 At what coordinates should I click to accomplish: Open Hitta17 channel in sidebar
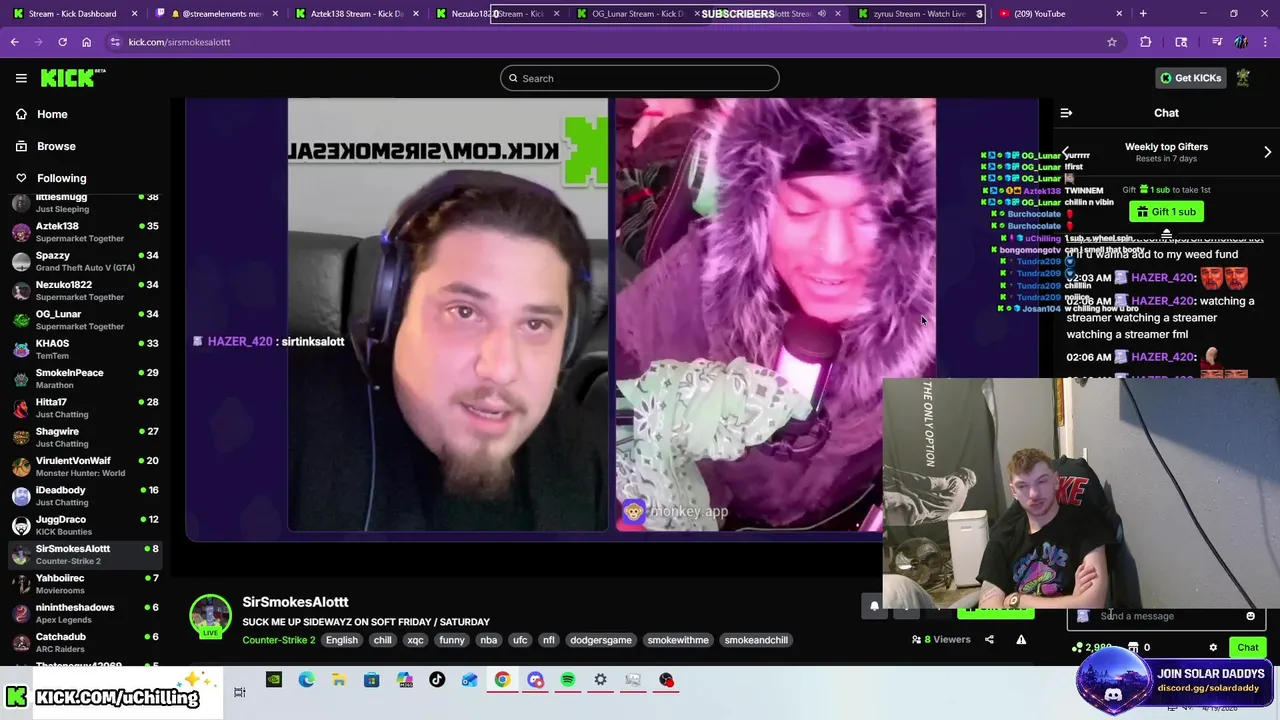pyautogui.click(x=85, y=408)
